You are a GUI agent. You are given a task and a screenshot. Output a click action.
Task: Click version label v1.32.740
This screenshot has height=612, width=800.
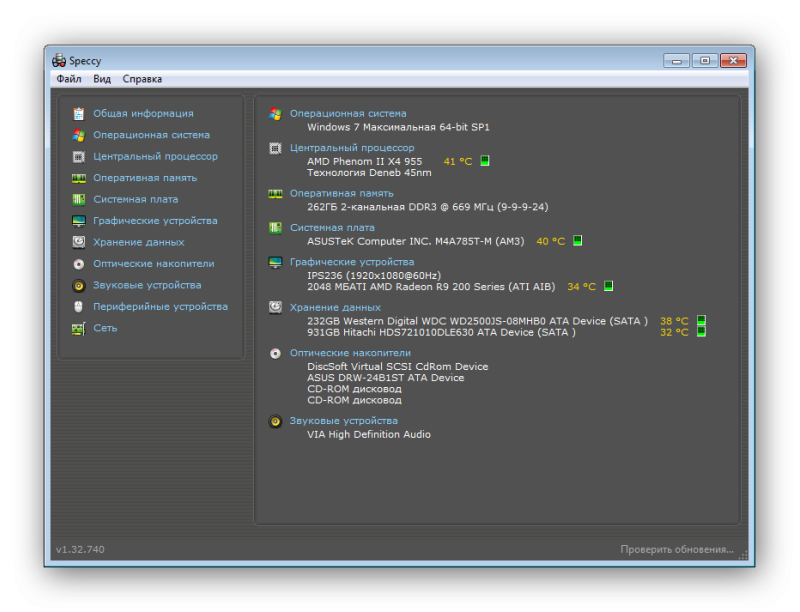pyautogui.click(x=80, y=549)
